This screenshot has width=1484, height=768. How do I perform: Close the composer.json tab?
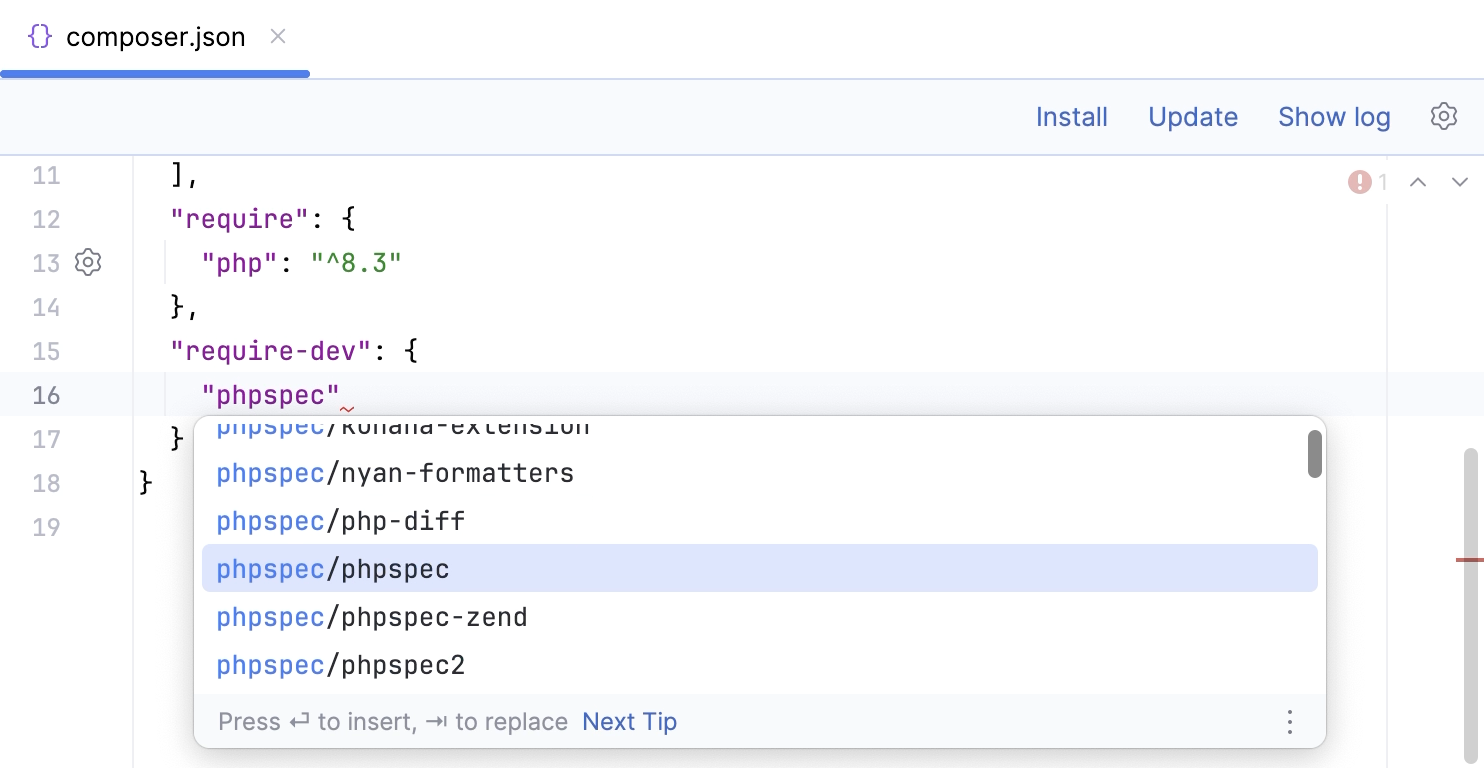point(277,36)
